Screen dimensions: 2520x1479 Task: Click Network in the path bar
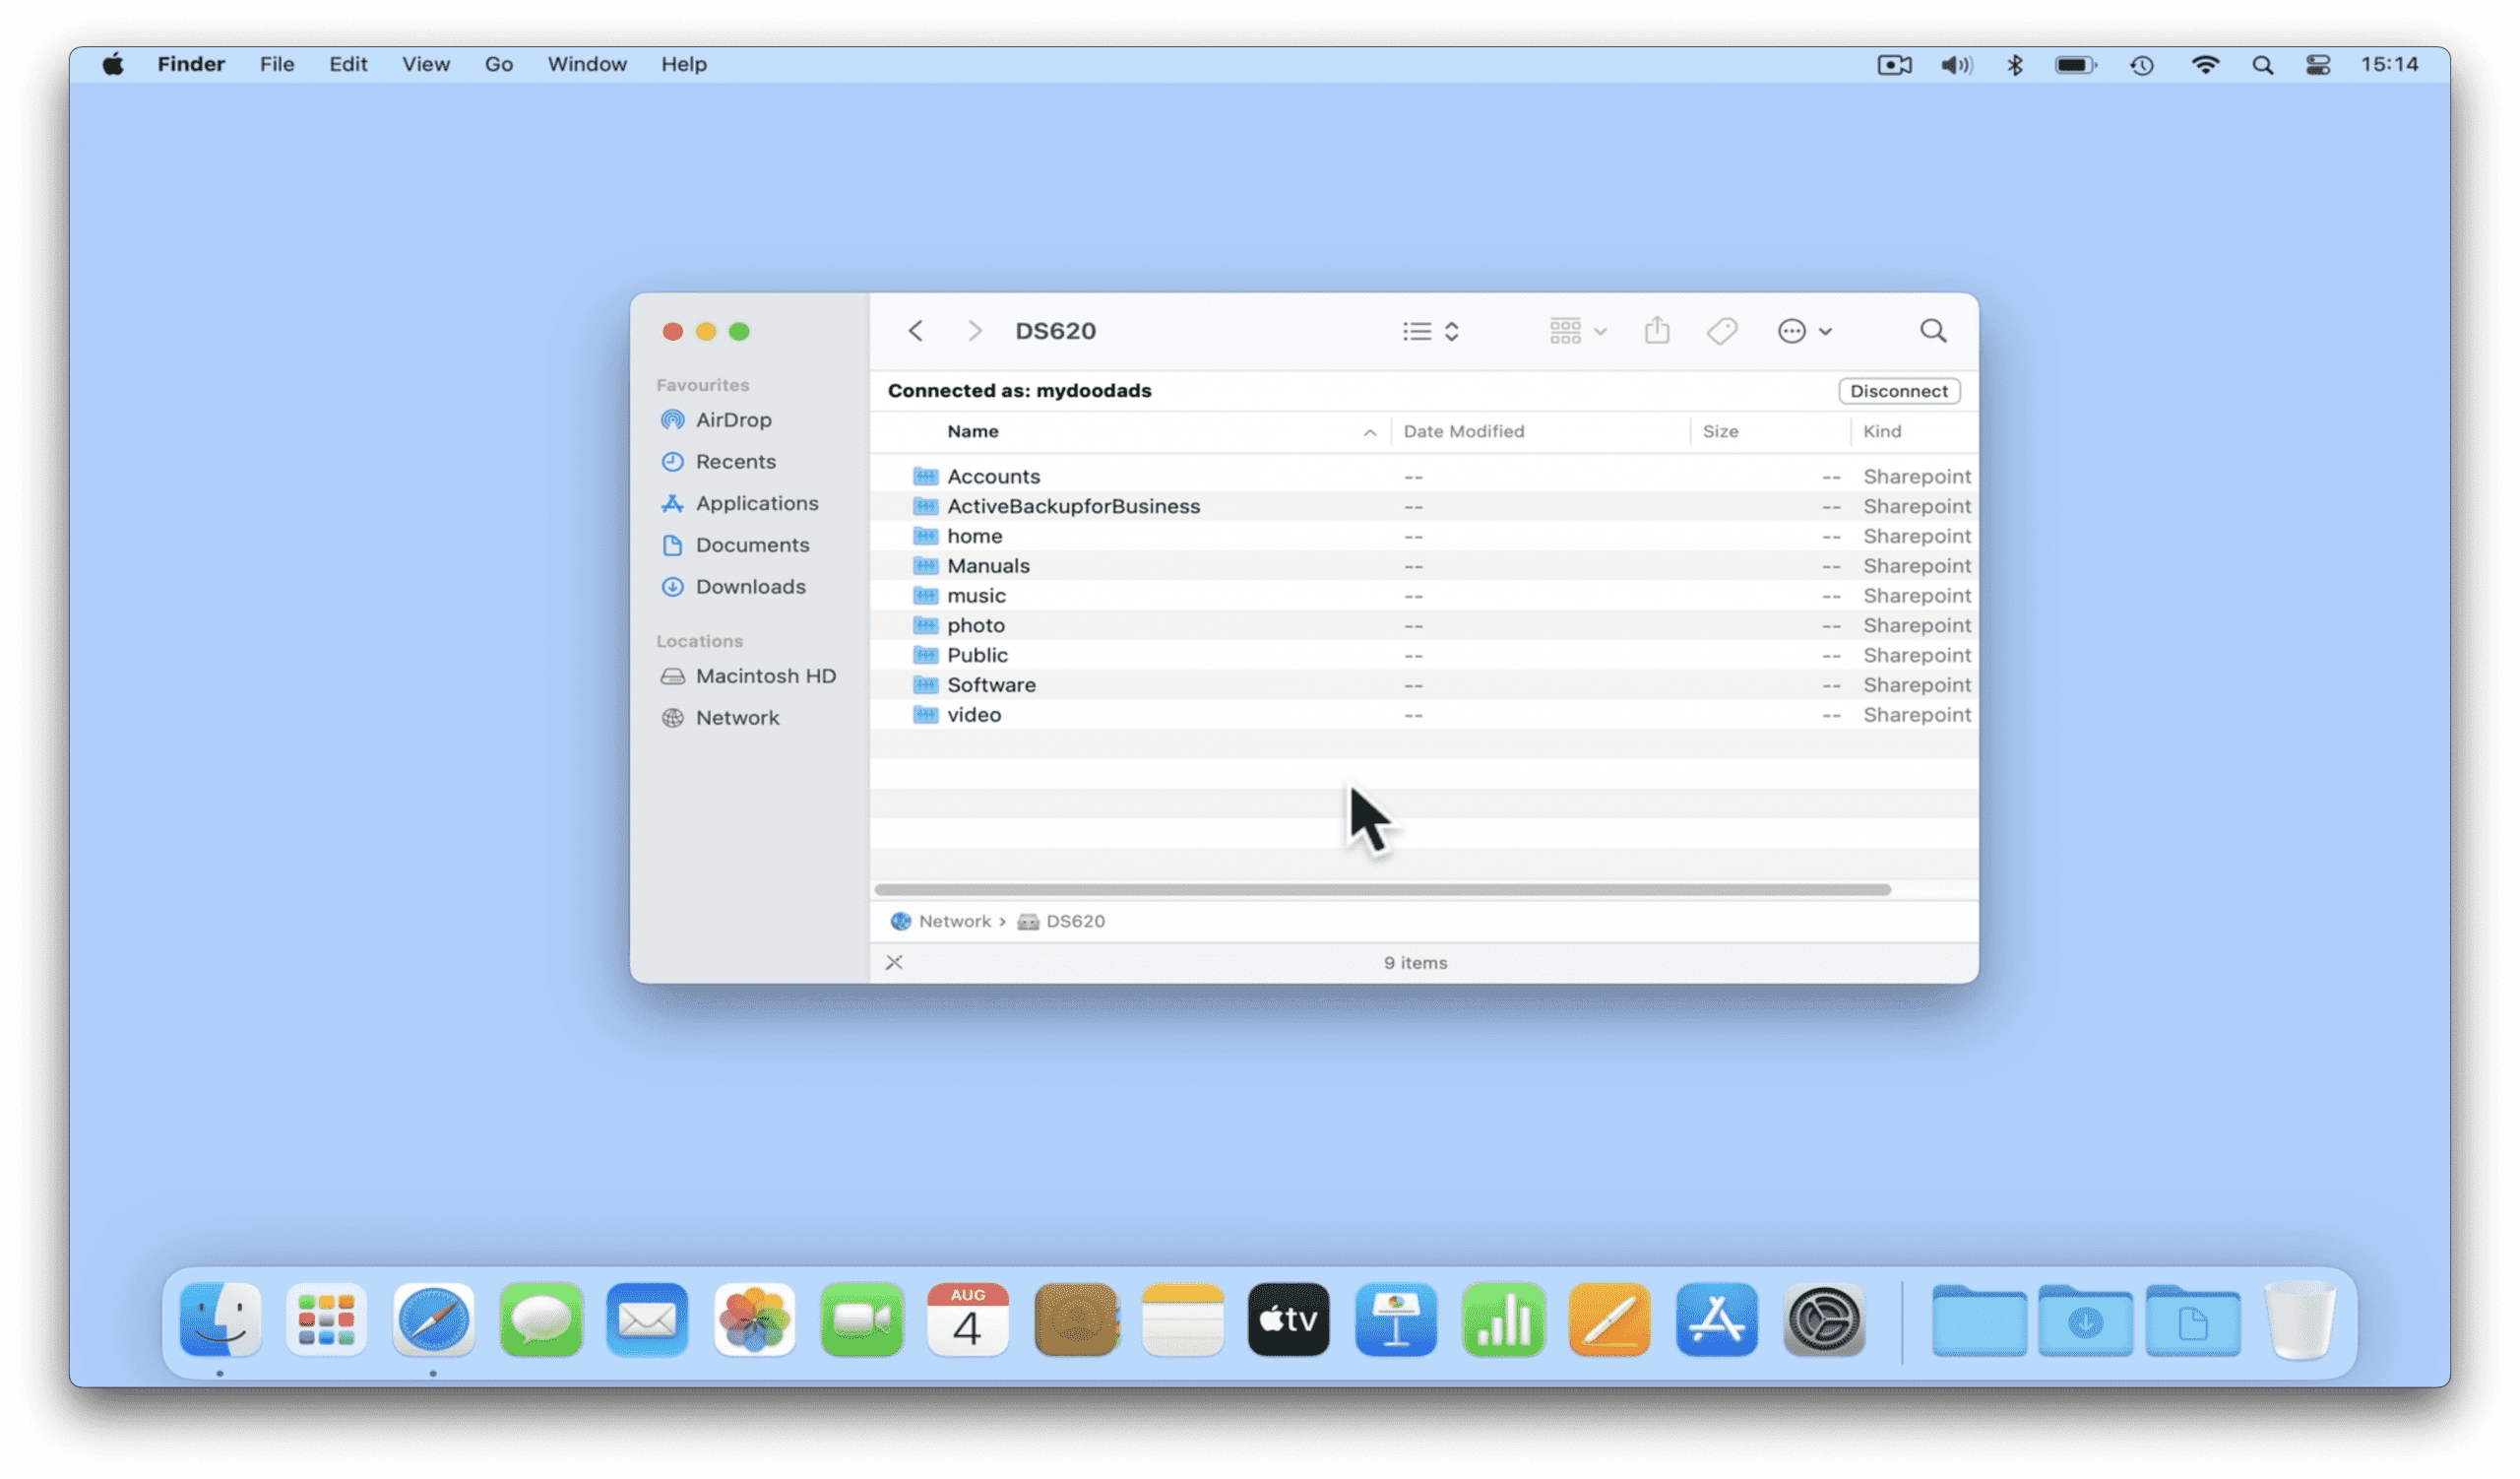955,922
